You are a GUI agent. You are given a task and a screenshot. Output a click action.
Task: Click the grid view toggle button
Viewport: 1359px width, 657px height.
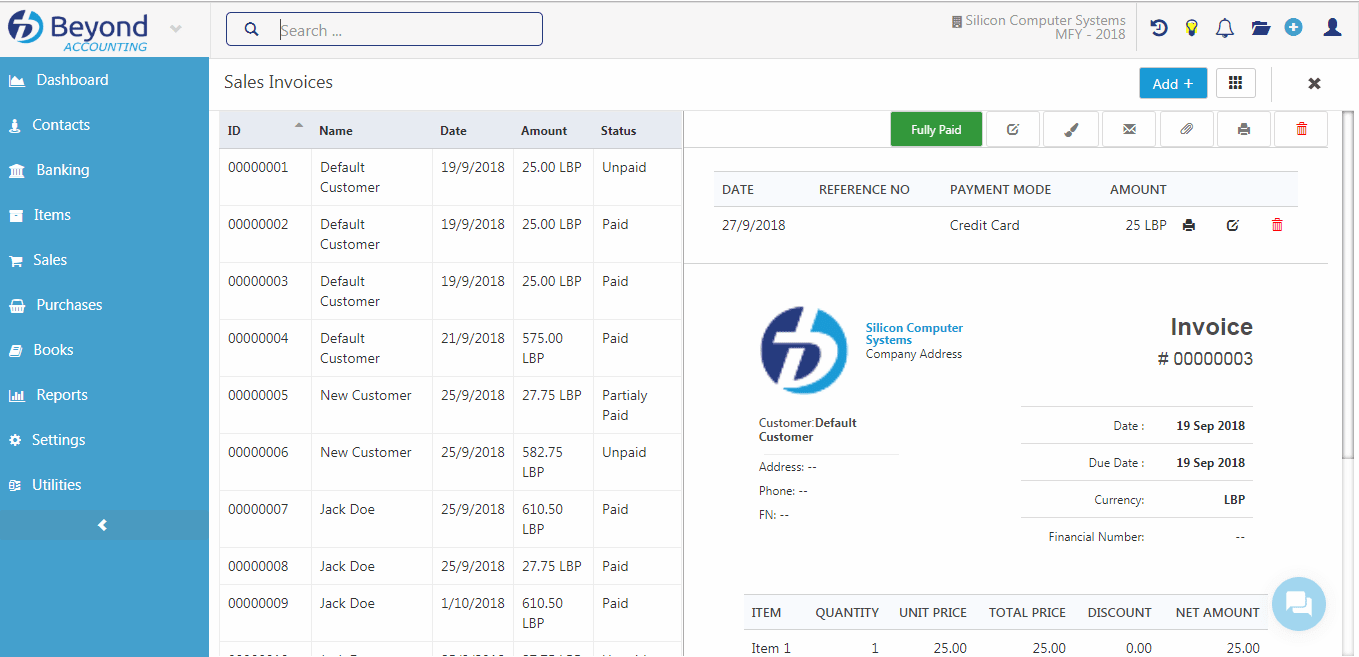click(1236, 83)
